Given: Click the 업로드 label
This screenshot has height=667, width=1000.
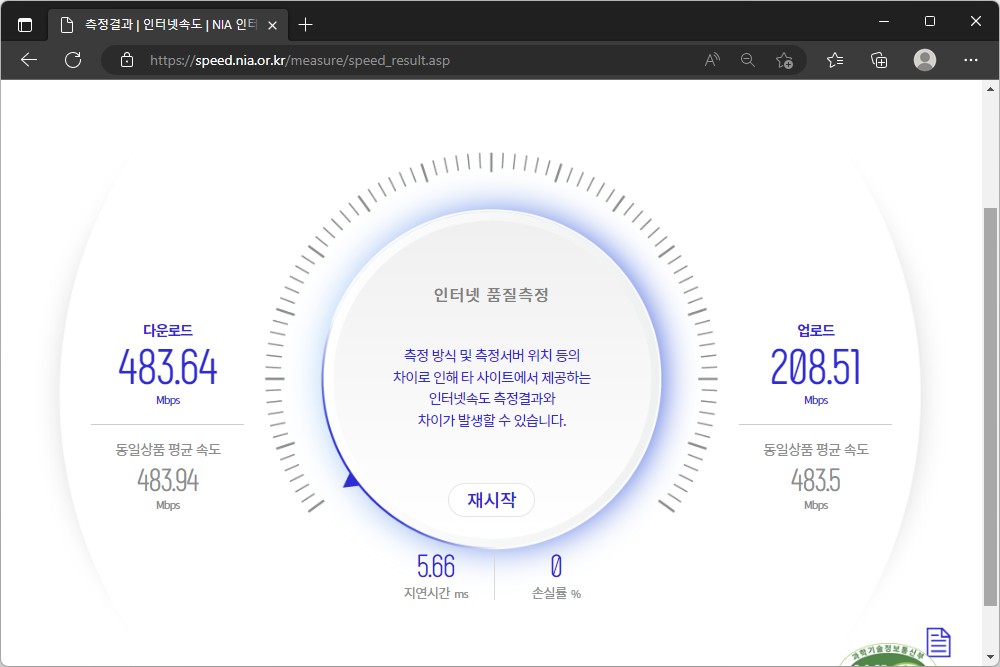Looking at the screenshot, I should point(816,330).
